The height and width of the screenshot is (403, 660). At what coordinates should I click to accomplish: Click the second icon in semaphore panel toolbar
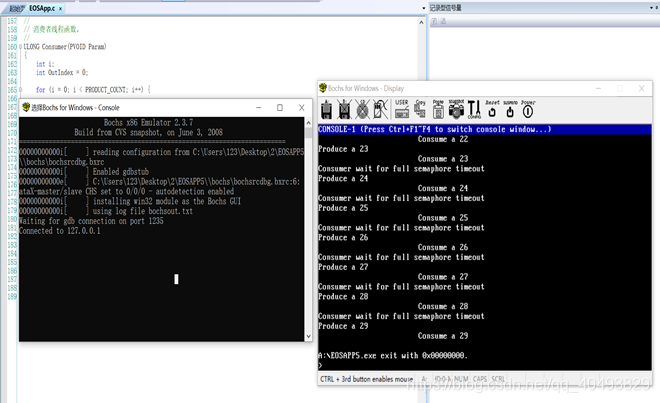(x=443, y=21)
